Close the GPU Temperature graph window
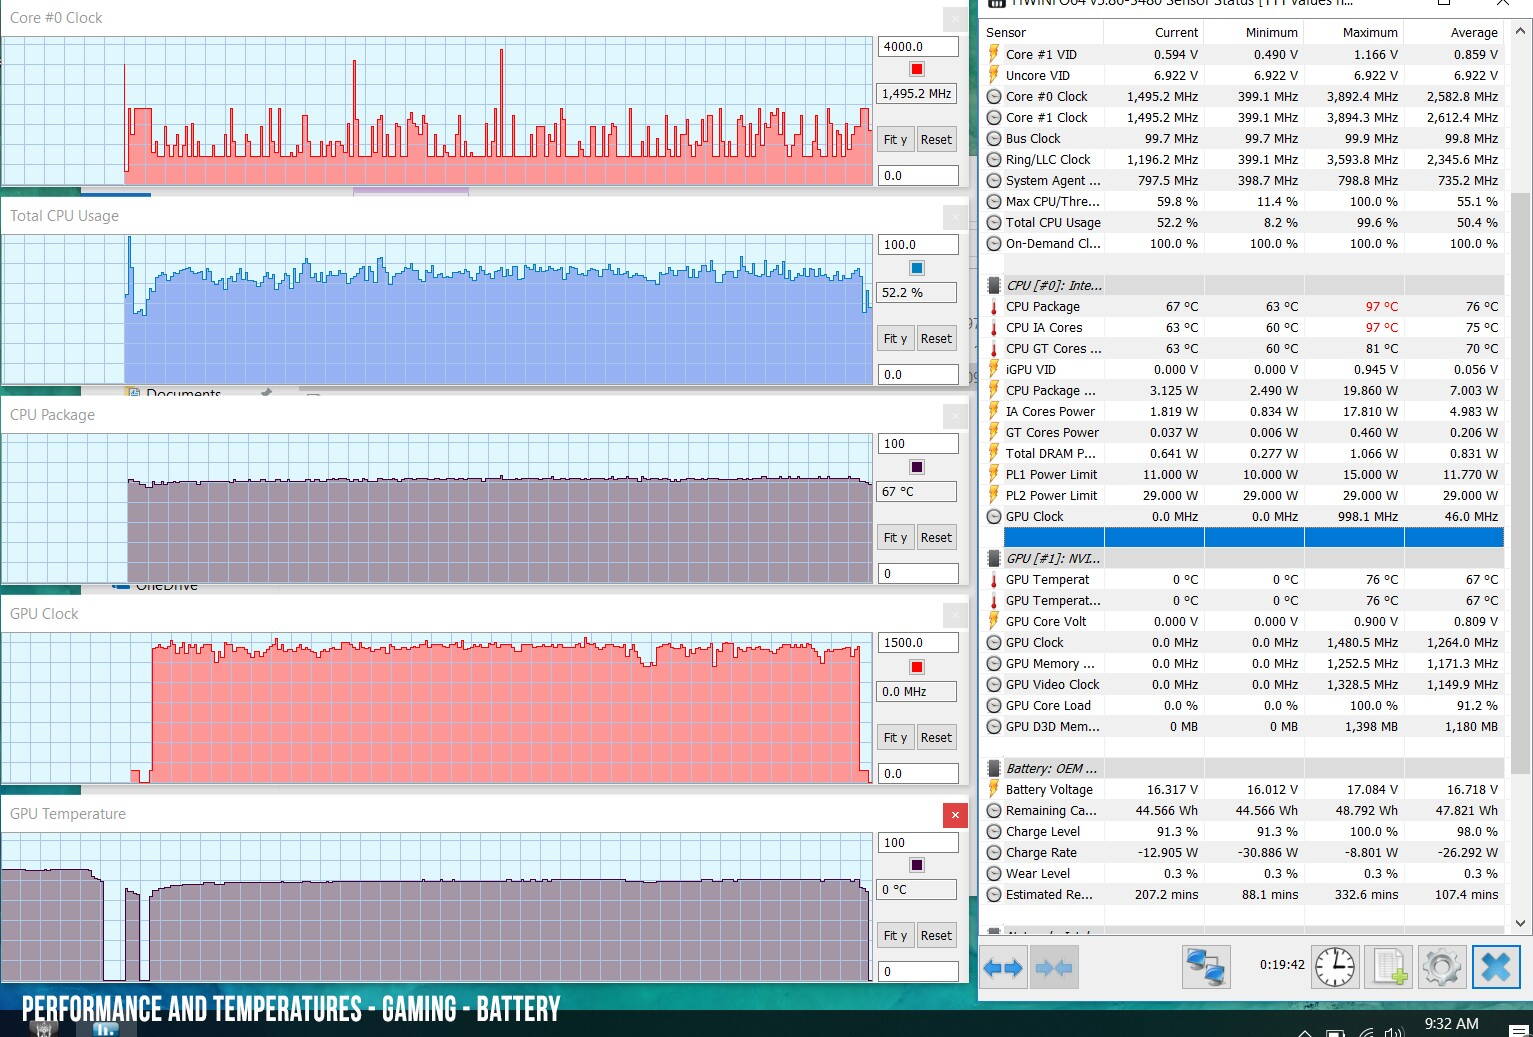This screenshot has height=1037, width=1533. pyautogui.click(x=955, y=815)
